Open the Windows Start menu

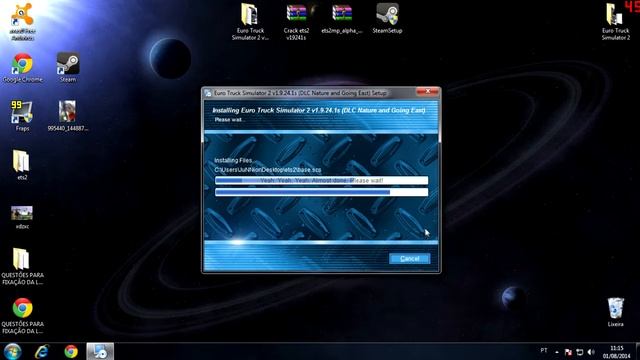tap(12, 351)
